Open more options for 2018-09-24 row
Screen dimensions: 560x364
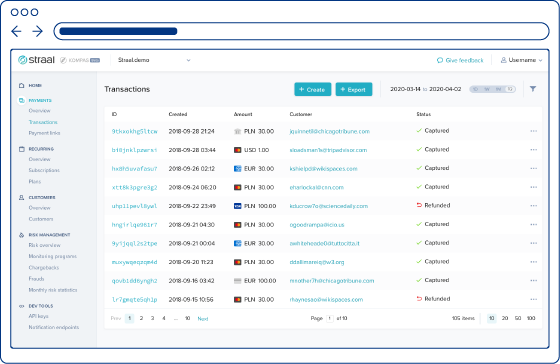click(534, 187)
